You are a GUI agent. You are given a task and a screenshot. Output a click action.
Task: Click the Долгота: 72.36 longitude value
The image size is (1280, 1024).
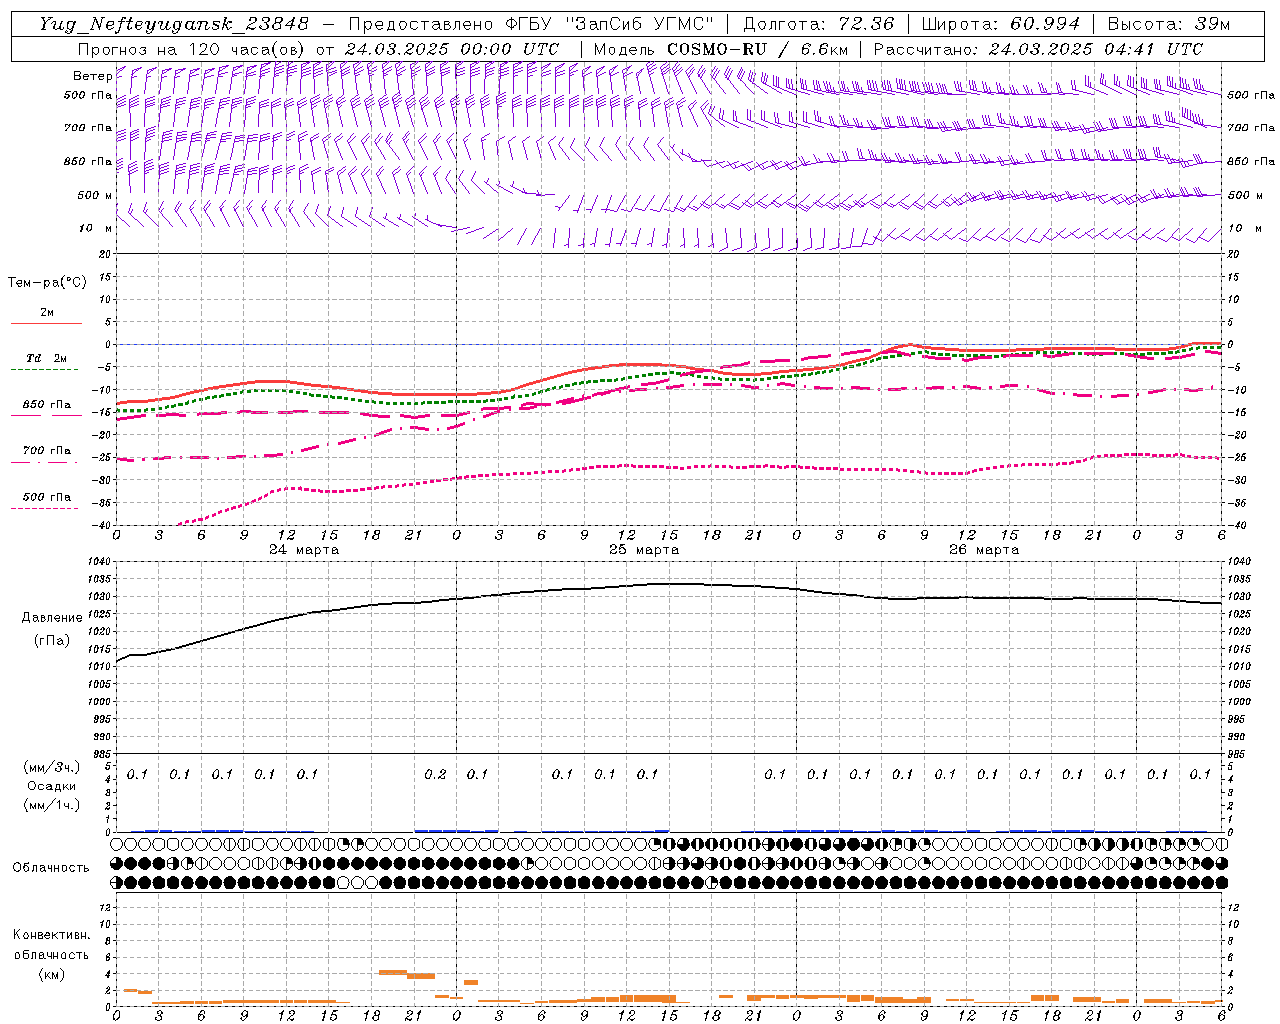pos(819,24)
